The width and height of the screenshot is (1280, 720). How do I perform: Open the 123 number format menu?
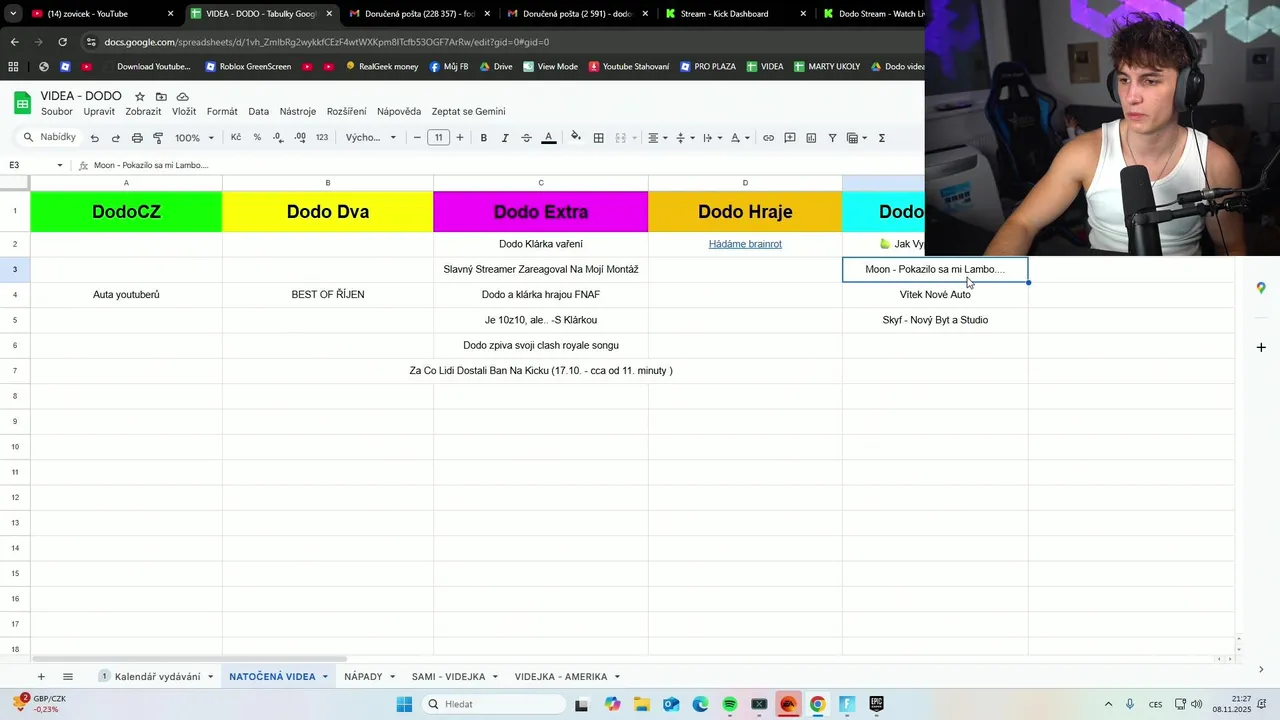pyautogui.click(x=322, y=138)
